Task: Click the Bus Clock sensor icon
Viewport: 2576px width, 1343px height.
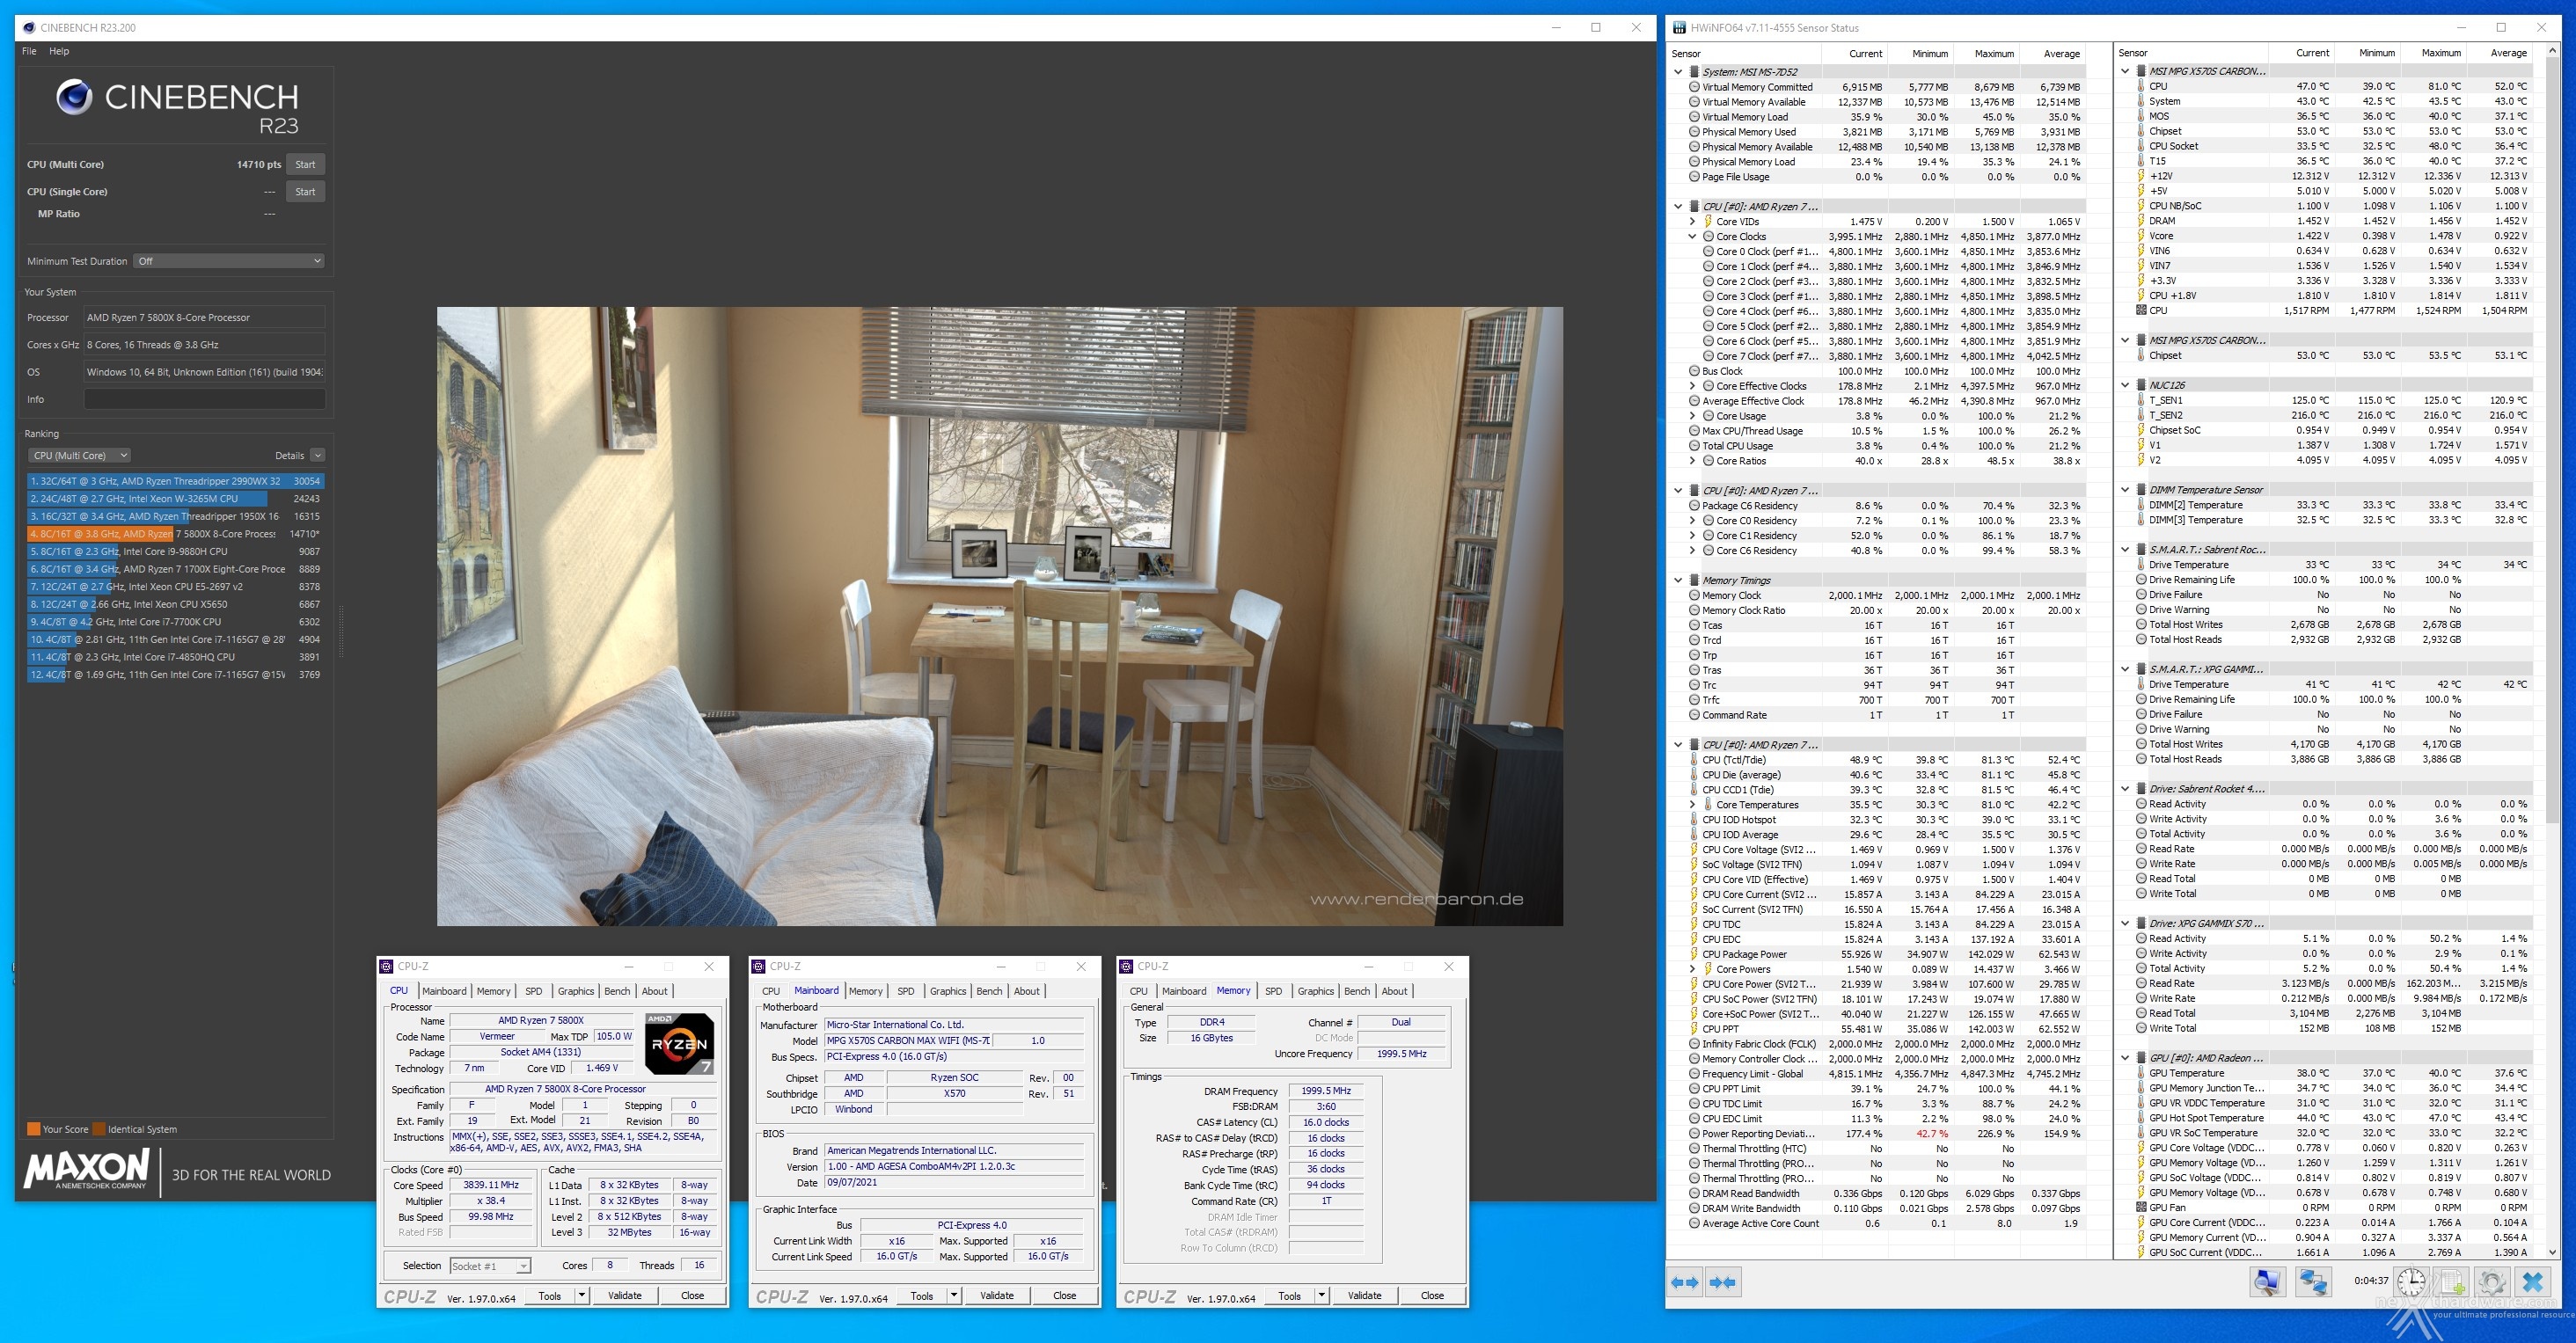Action: pos(1694,371)
